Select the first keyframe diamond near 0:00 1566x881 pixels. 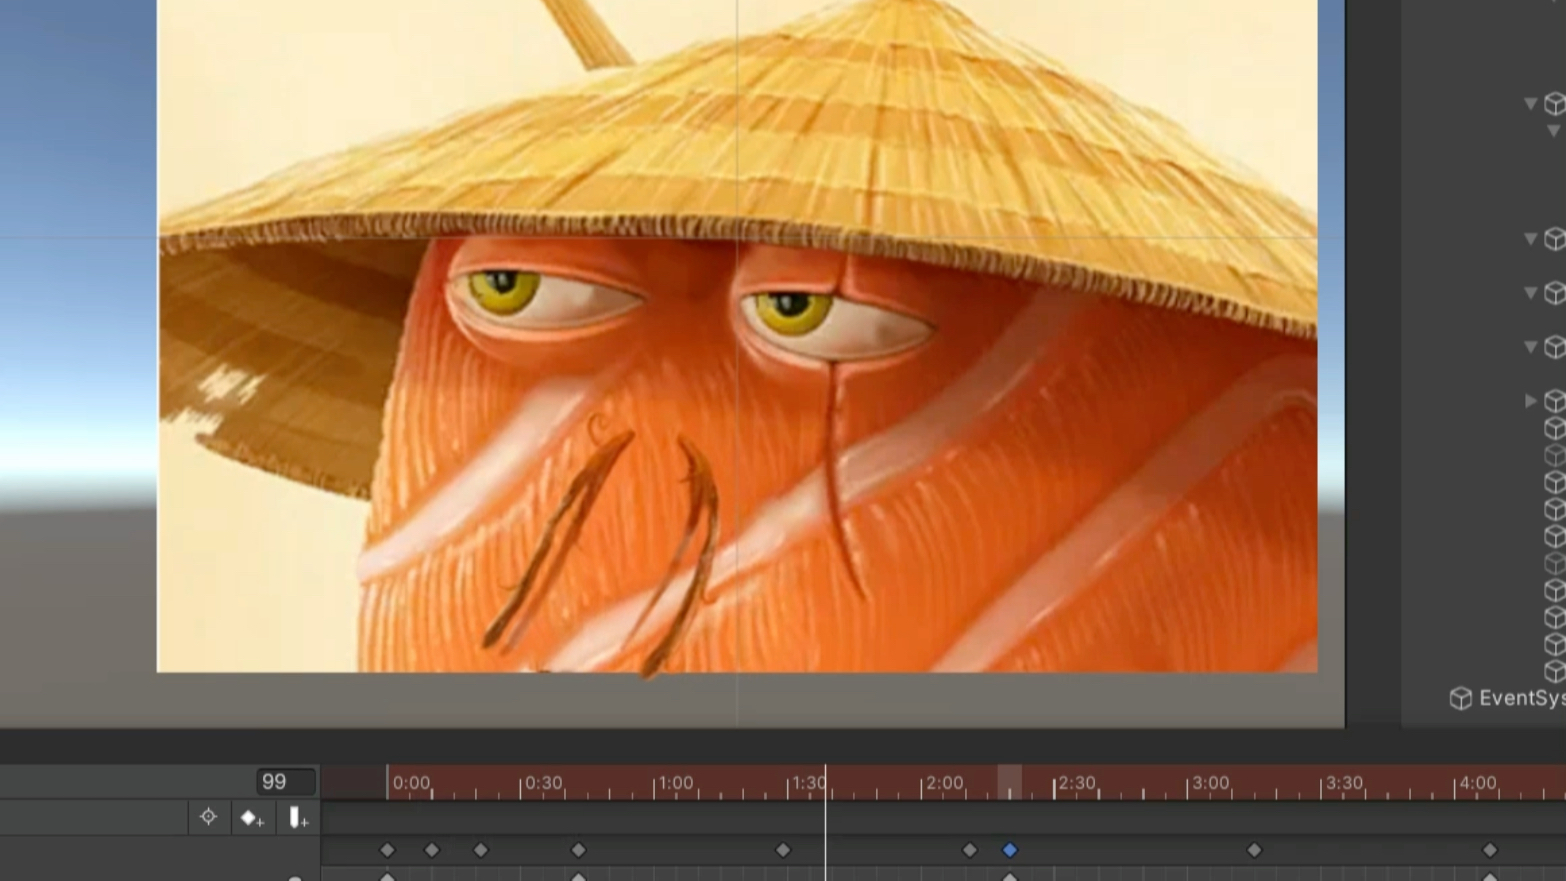tap(388, 849)
